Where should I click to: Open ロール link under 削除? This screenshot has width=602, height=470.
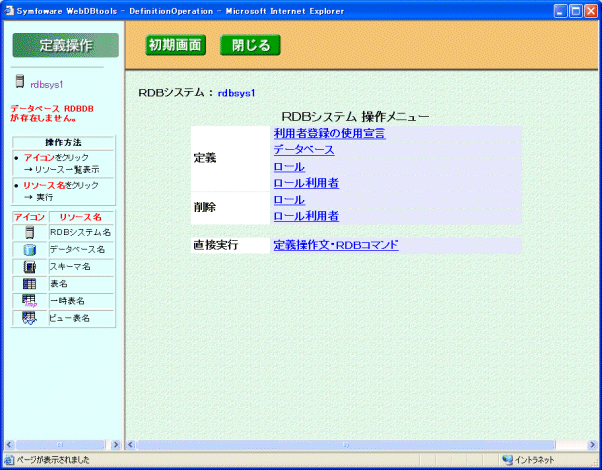[x=289, y=200]
